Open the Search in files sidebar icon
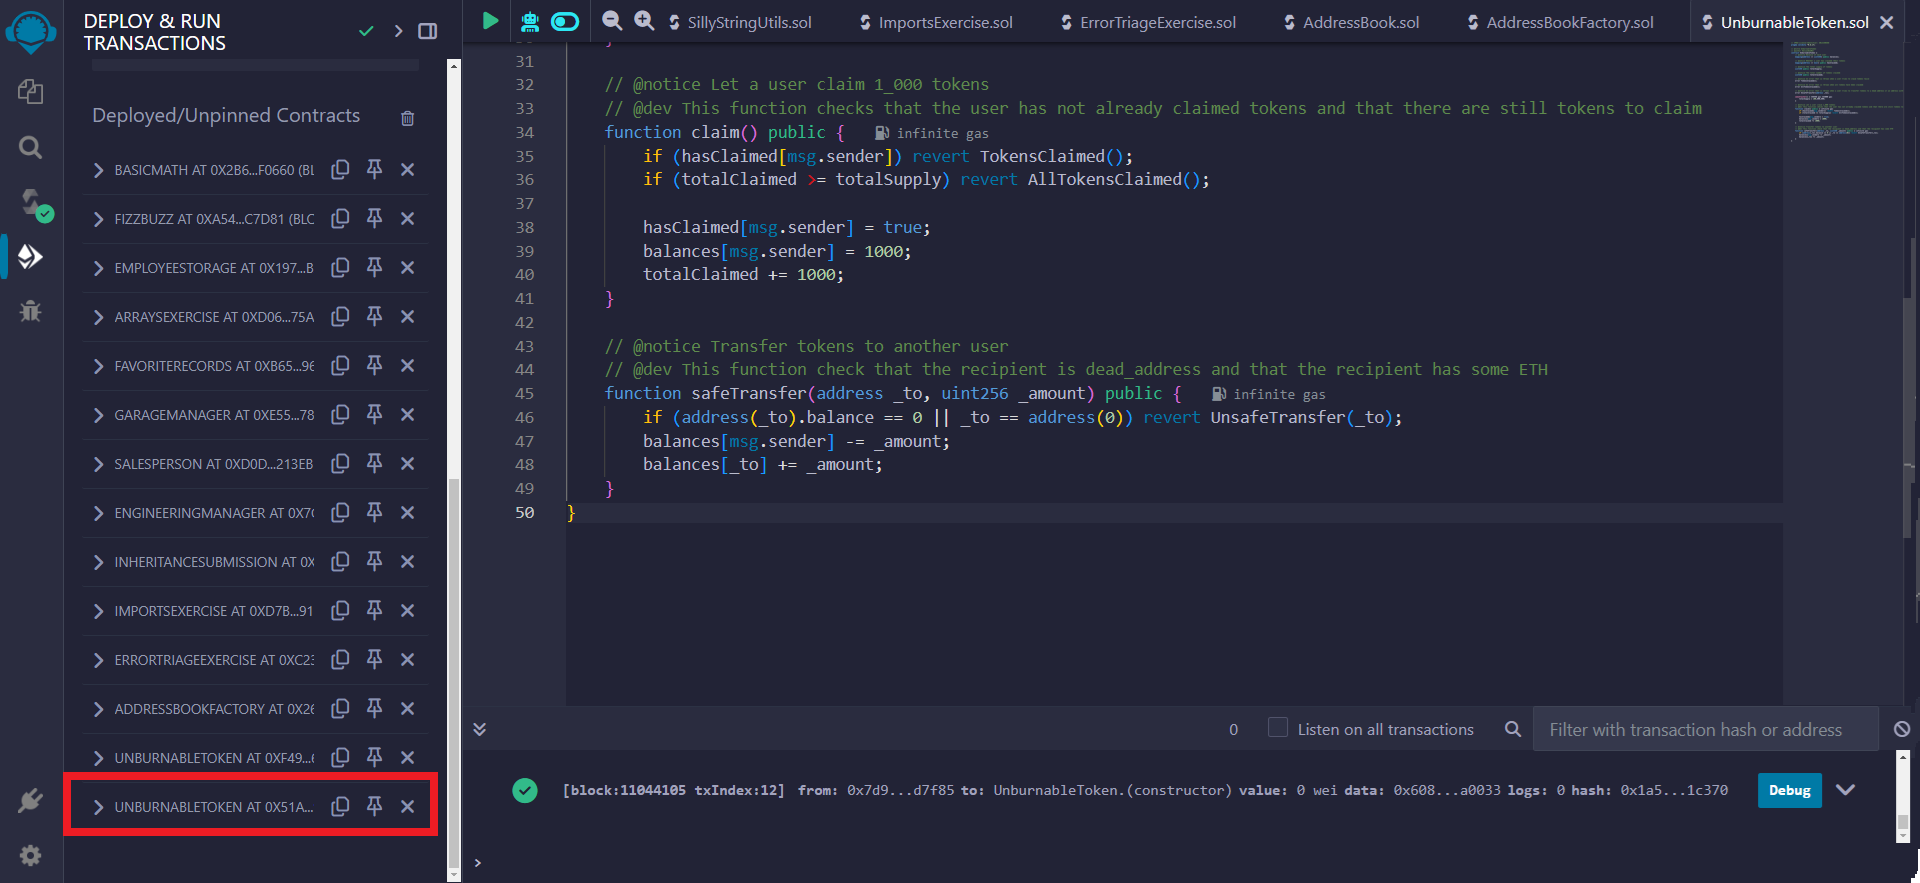The width and height of the screenshot is (1920, 883). coord(31,148)
